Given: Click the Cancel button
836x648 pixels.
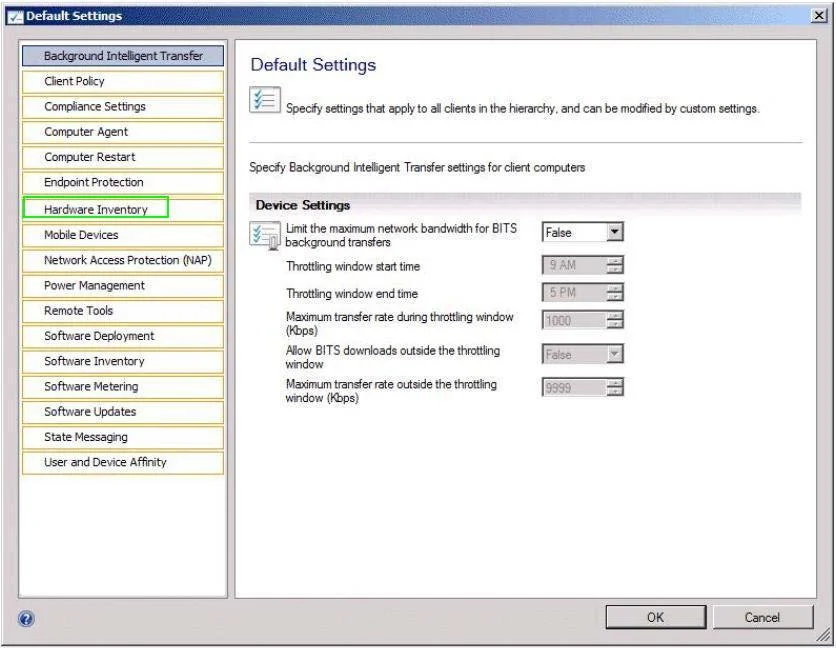Looking at the screenshot, I should (762, 618).
